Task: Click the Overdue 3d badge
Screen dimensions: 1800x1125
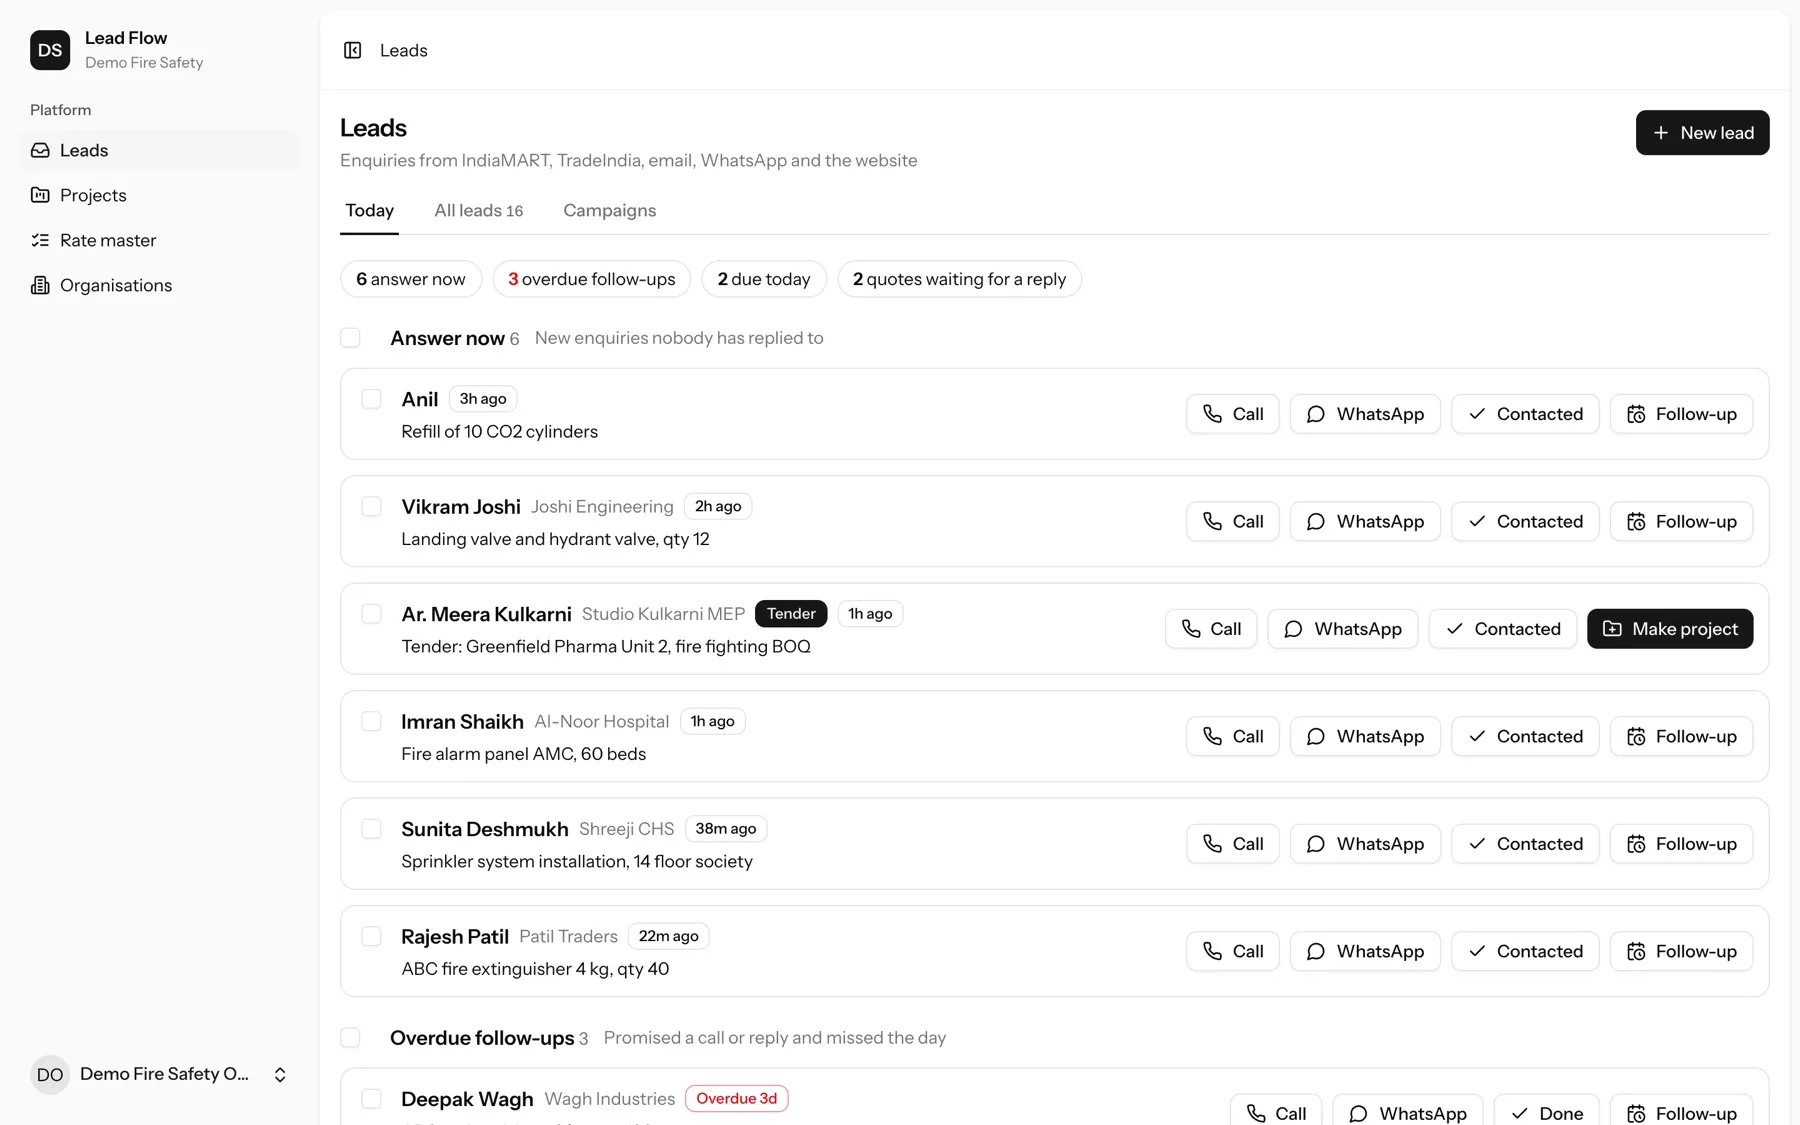Action: coord(736,1099)
